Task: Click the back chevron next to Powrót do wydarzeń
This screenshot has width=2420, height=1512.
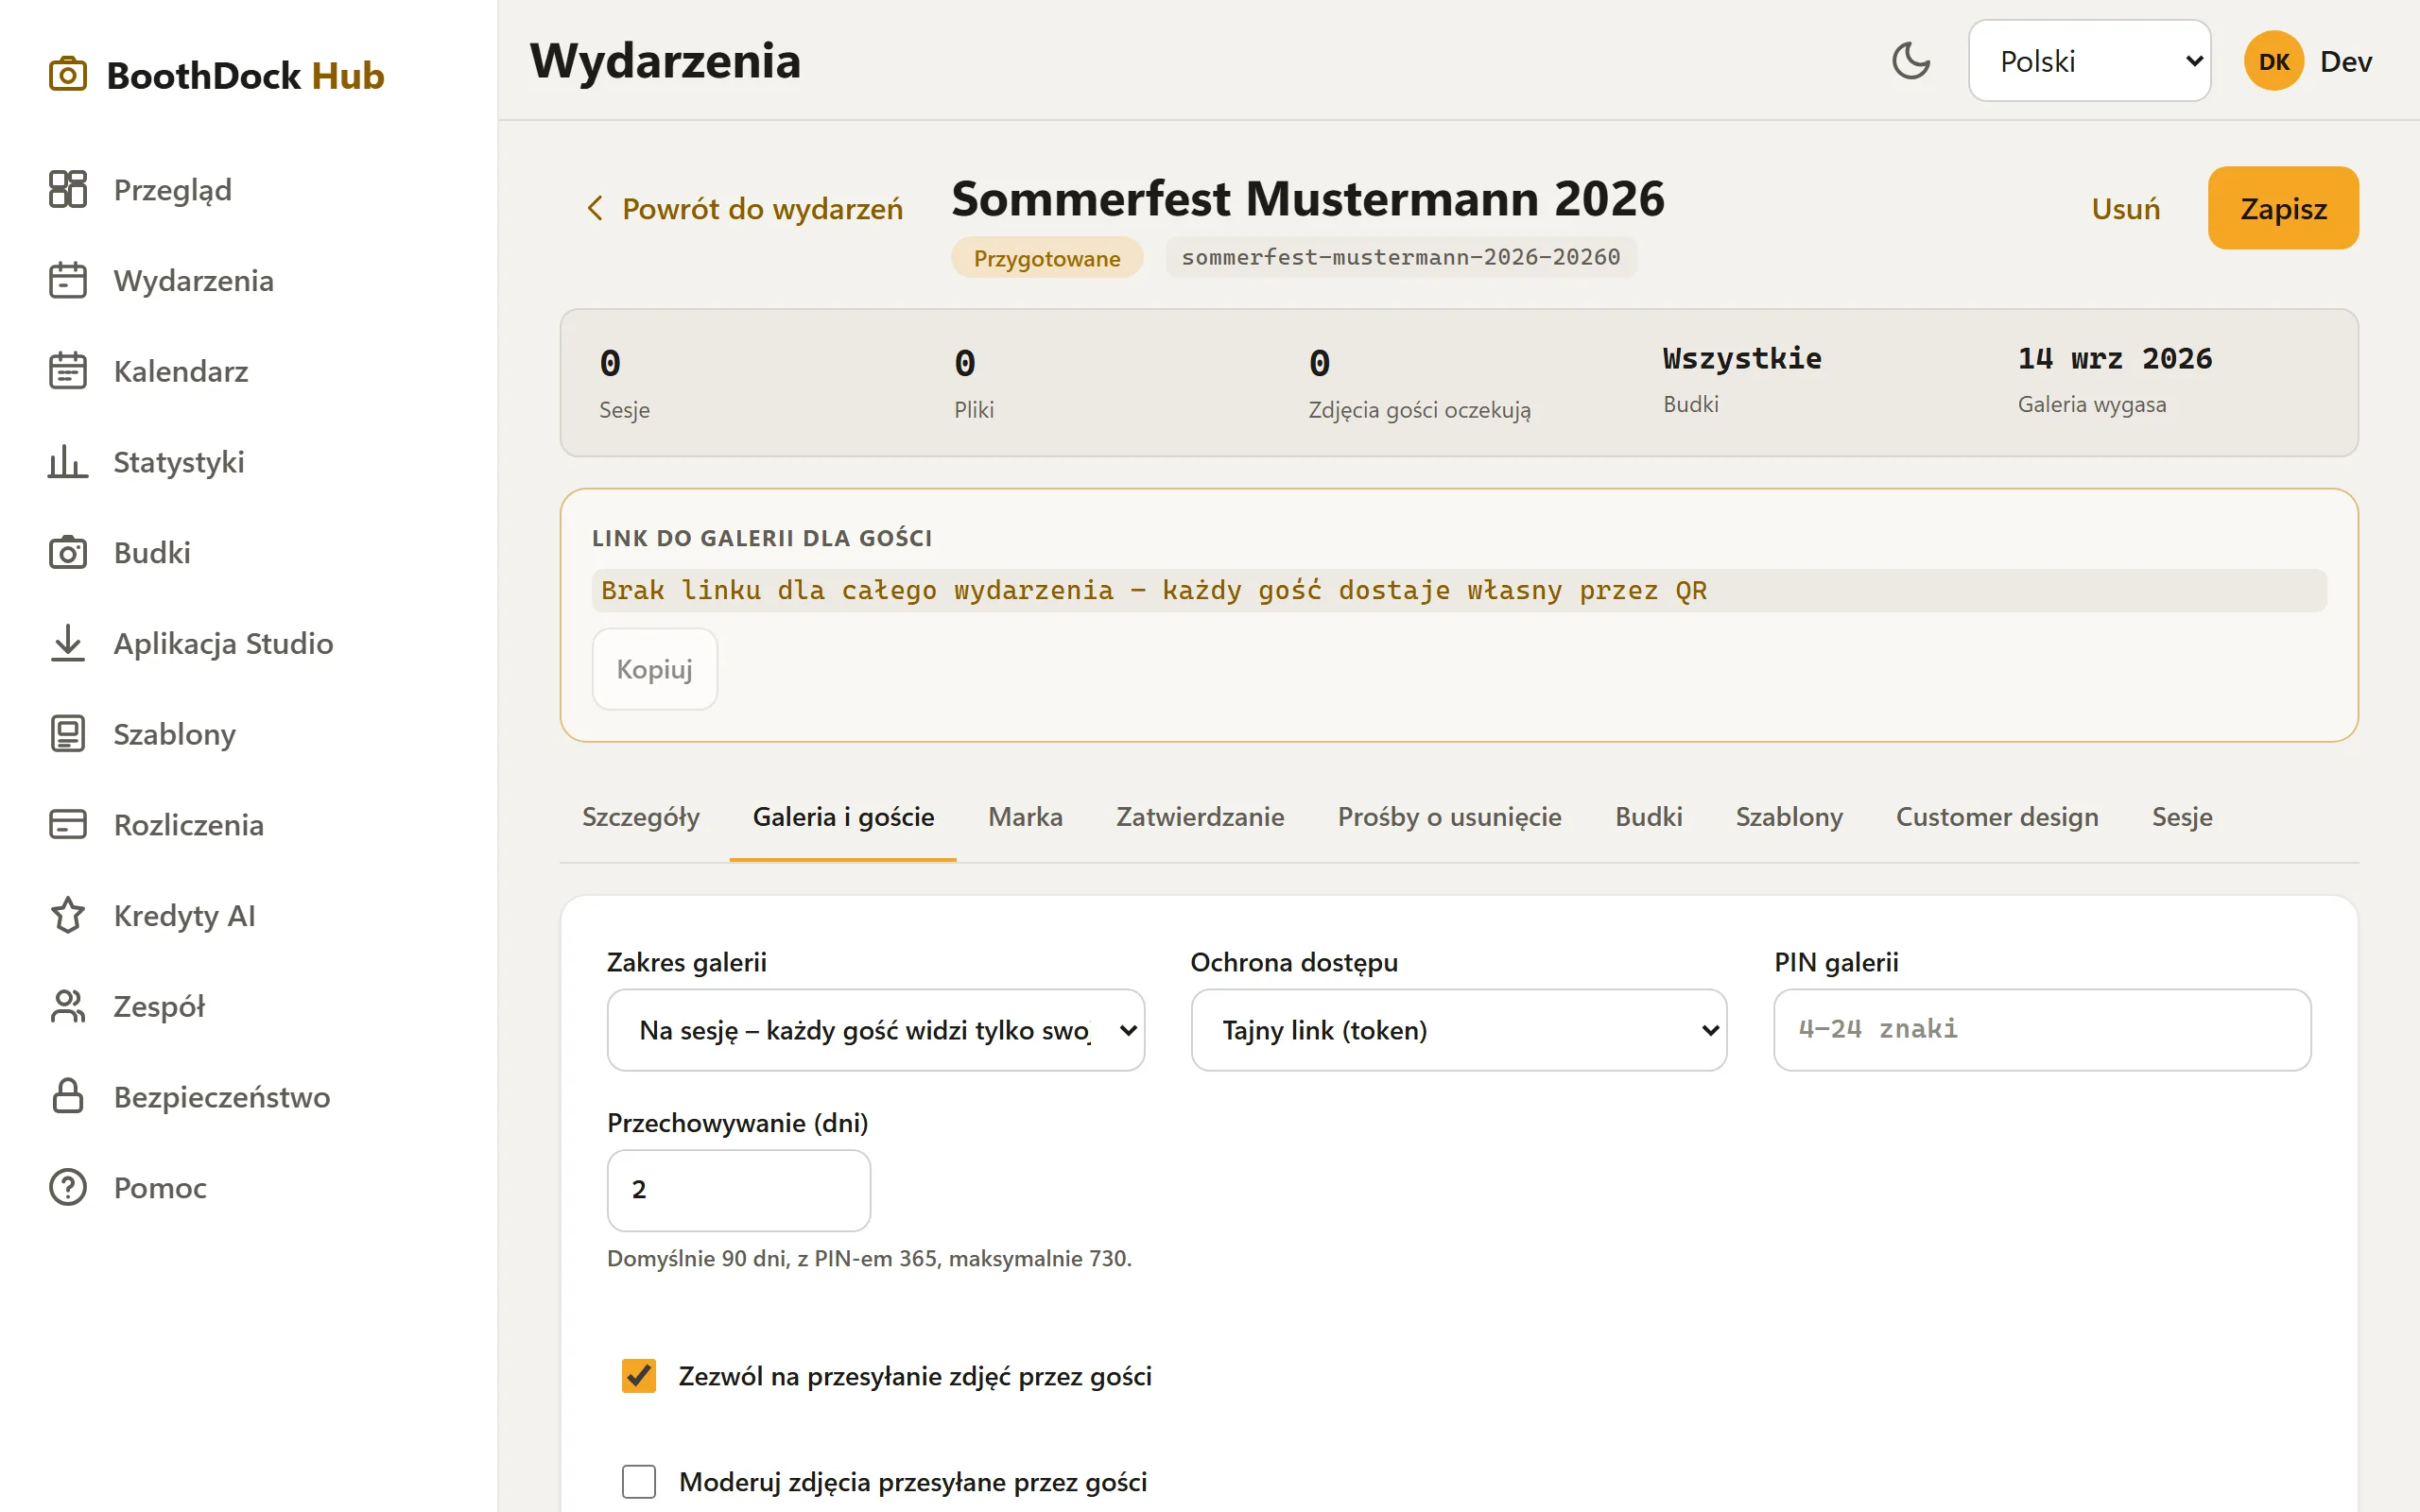Action: tap(595, 208)
